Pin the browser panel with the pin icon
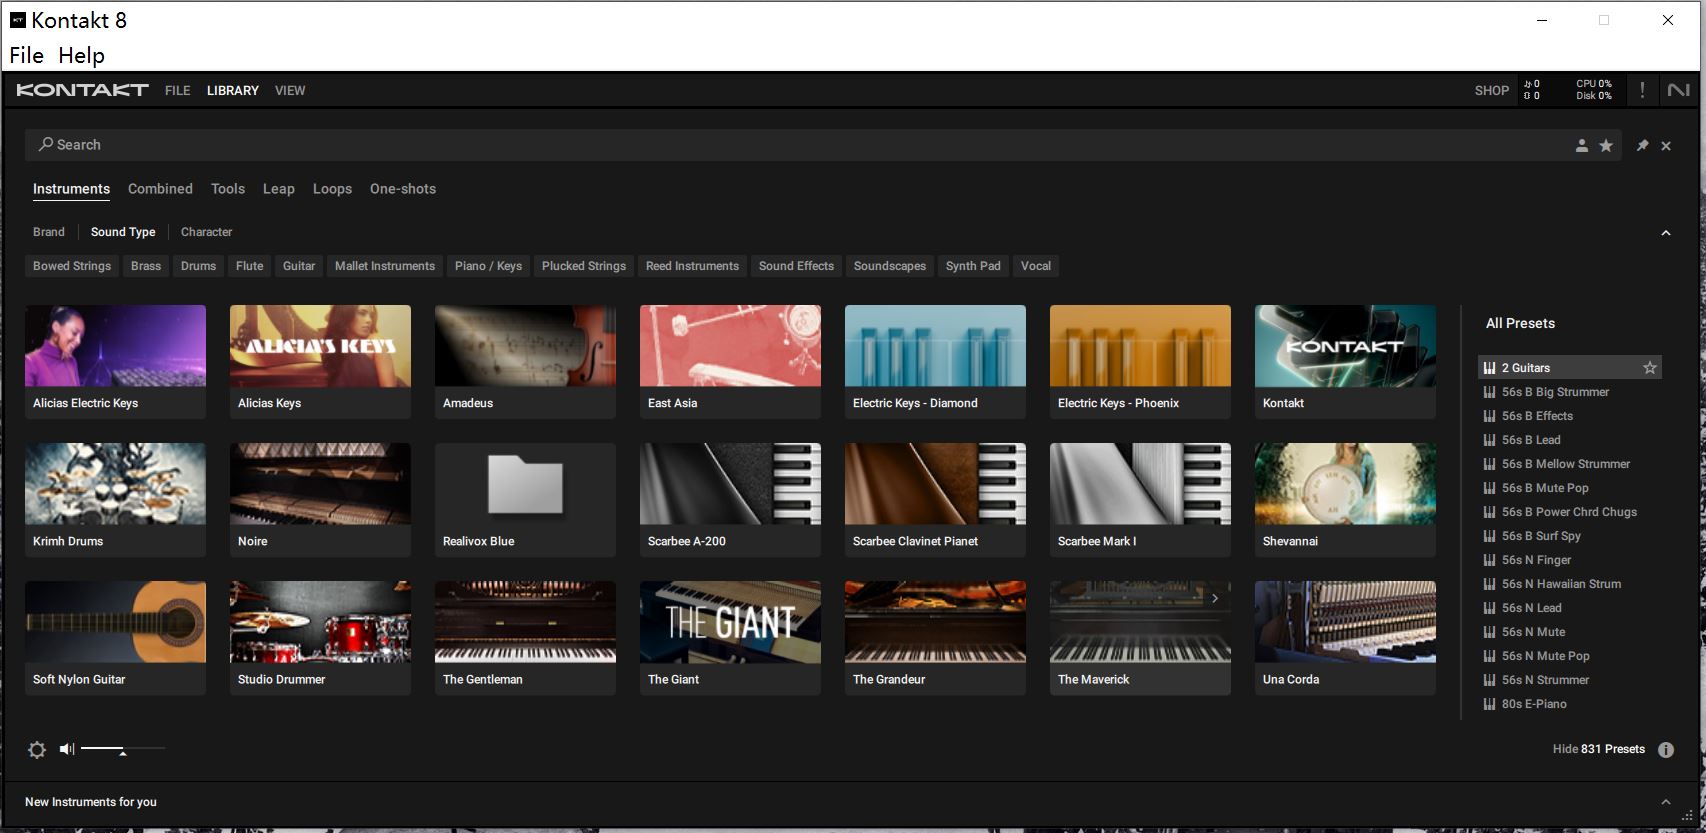 tap(1642, 146)
